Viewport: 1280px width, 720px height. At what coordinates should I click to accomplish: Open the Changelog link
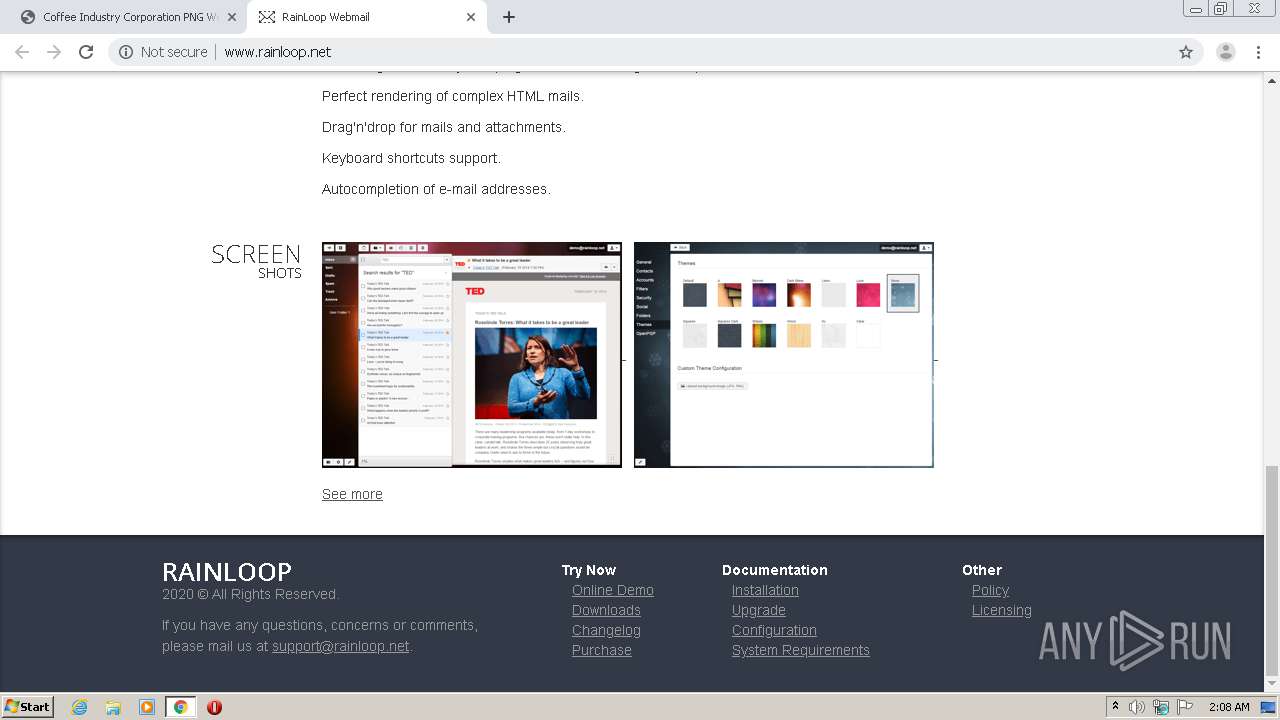(606, 630)
